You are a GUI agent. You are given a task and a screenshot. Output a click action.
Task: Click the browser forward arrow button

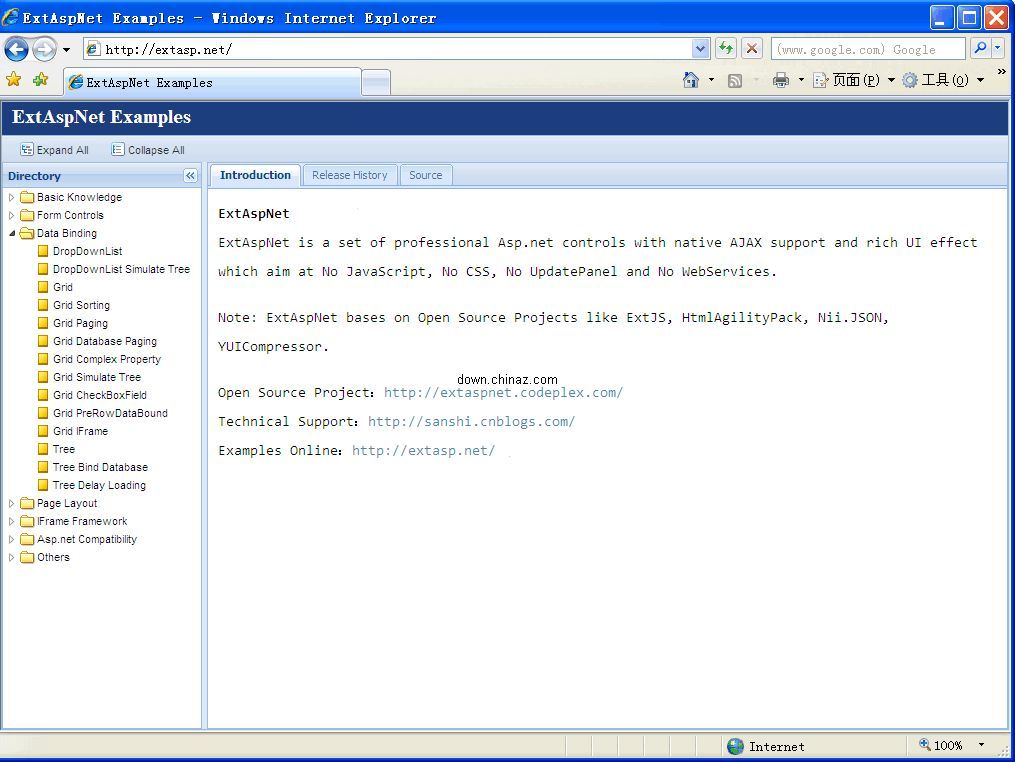coord(44,49)
